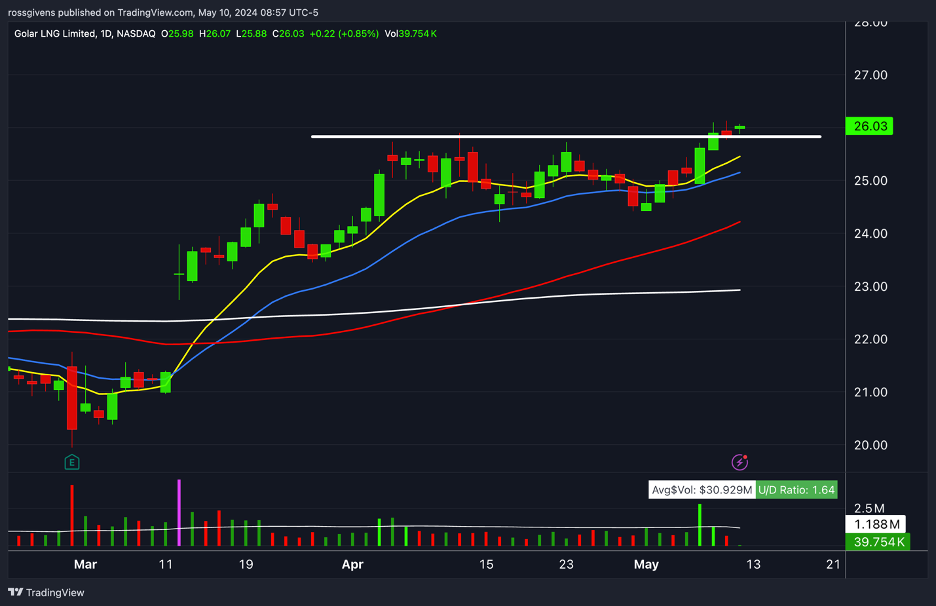Click the 13 date axis label

(753, 564)
